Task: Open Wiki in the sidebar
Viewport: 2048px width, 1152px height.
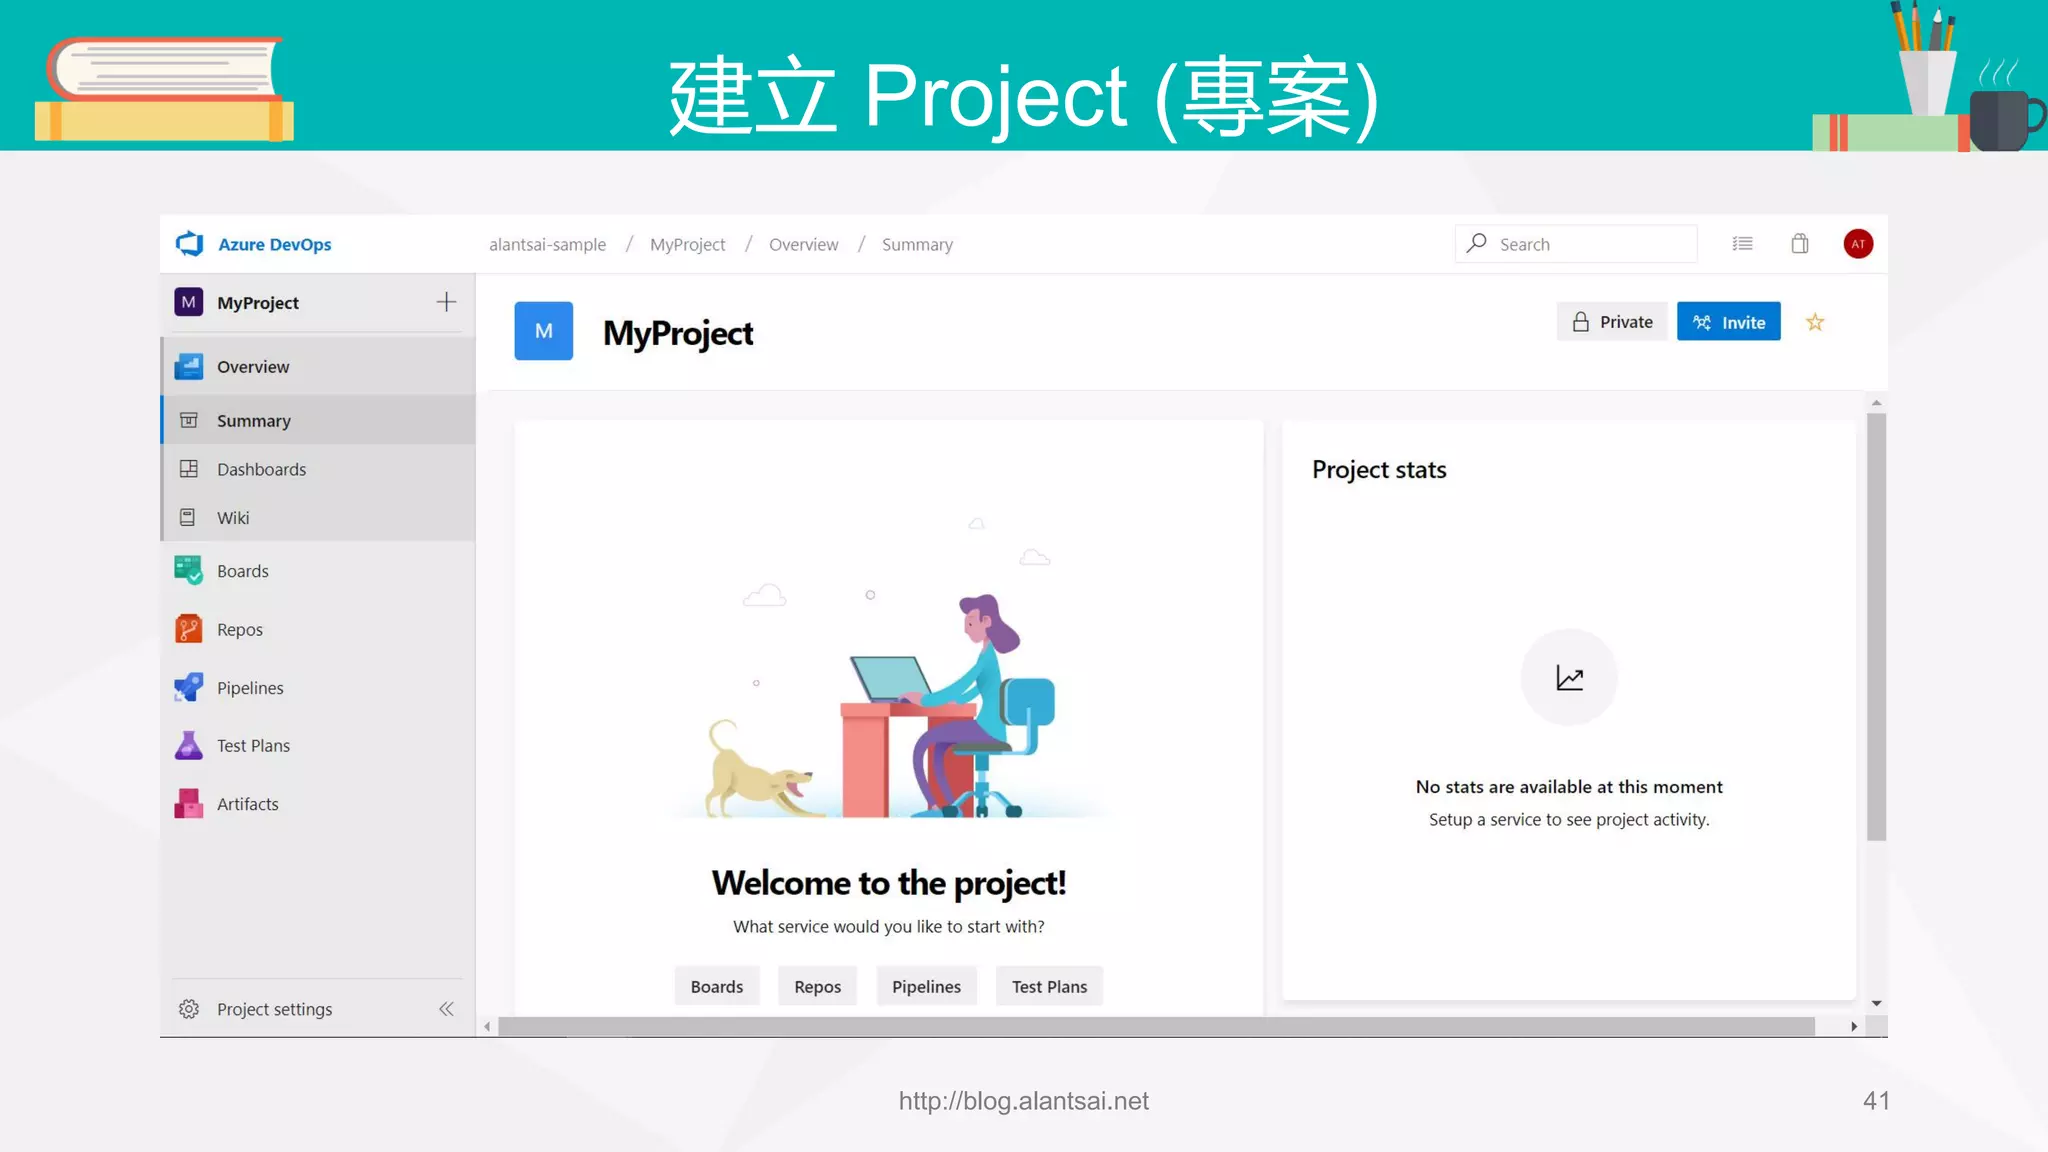Action: (318, 517)
